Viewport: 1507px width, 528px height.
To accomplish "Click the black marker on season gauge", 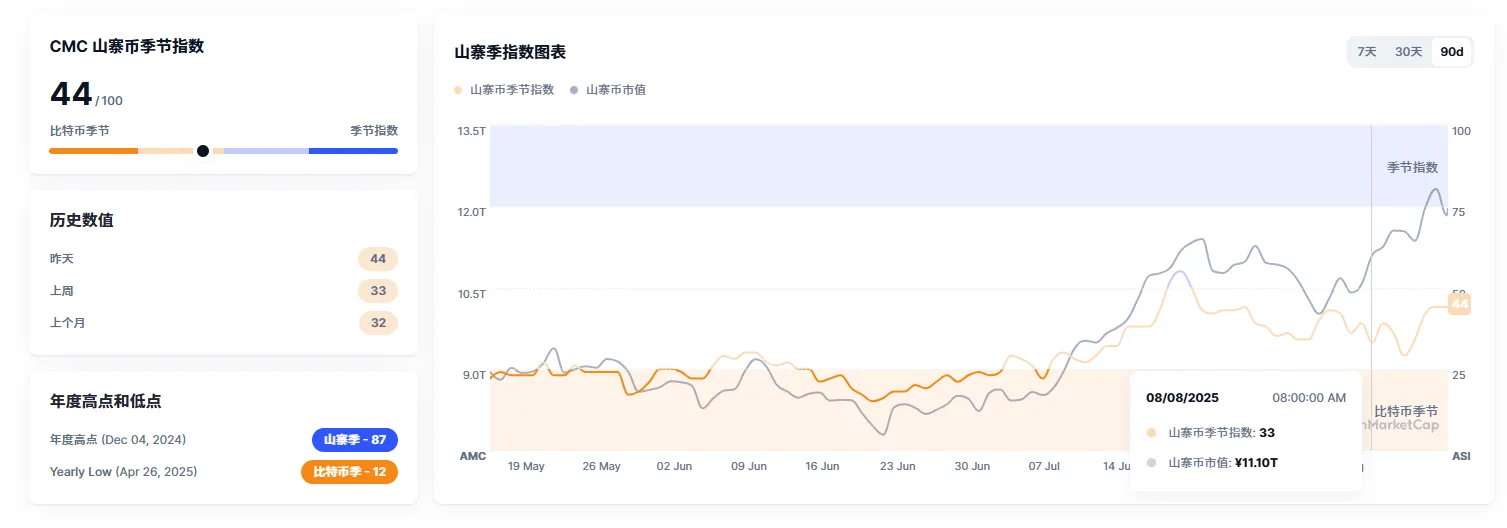I will [x=203, y=151].
